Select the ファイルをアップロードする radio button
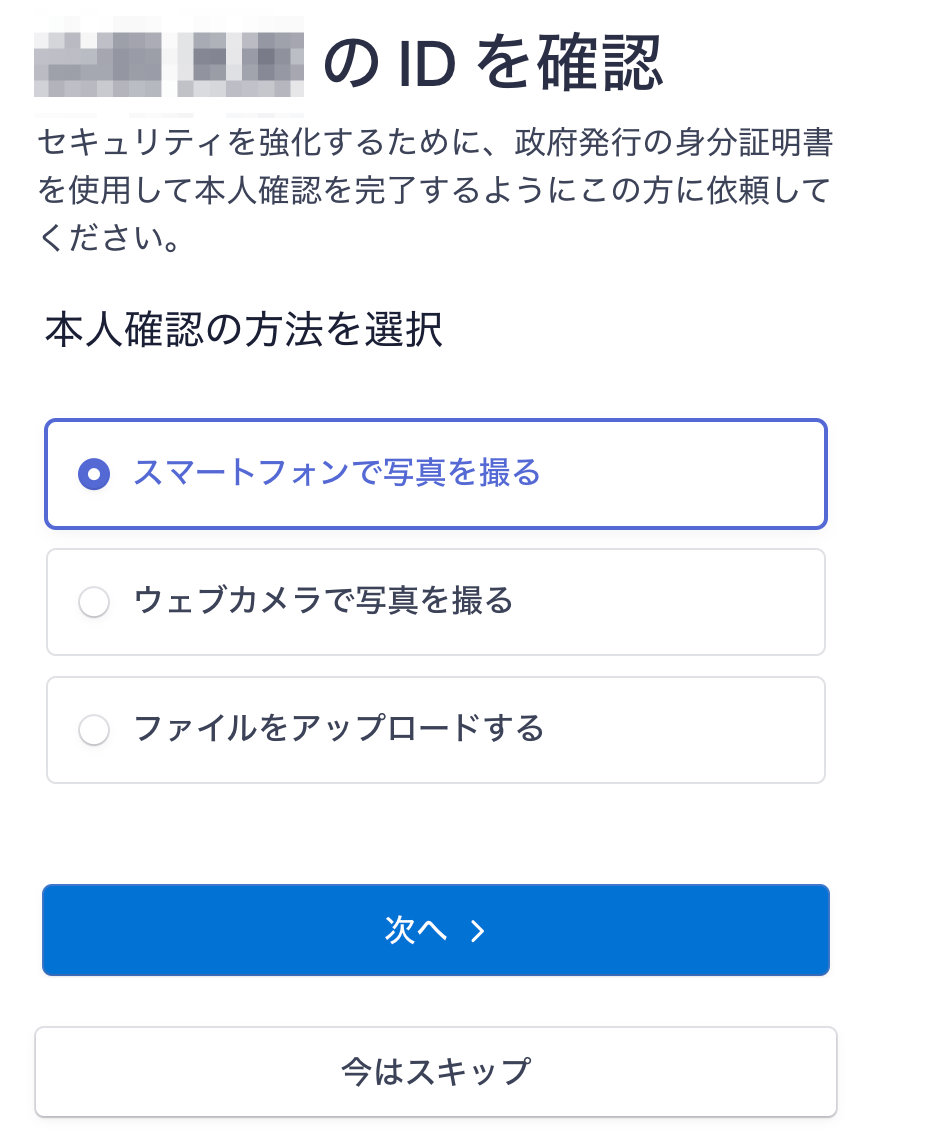 pyautogui.click(x=94, y=730)
